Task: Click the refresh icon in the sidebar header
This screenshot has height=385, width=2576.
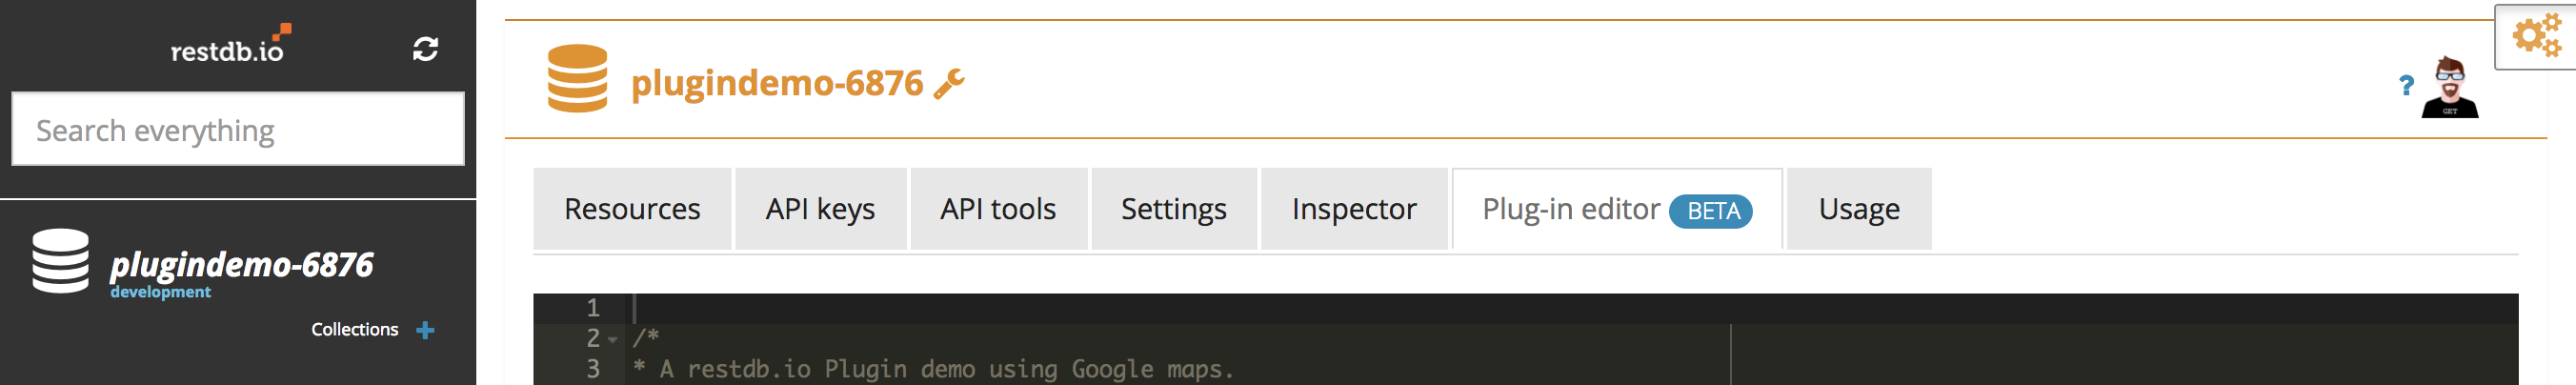Action: click(x=425, y=49)
